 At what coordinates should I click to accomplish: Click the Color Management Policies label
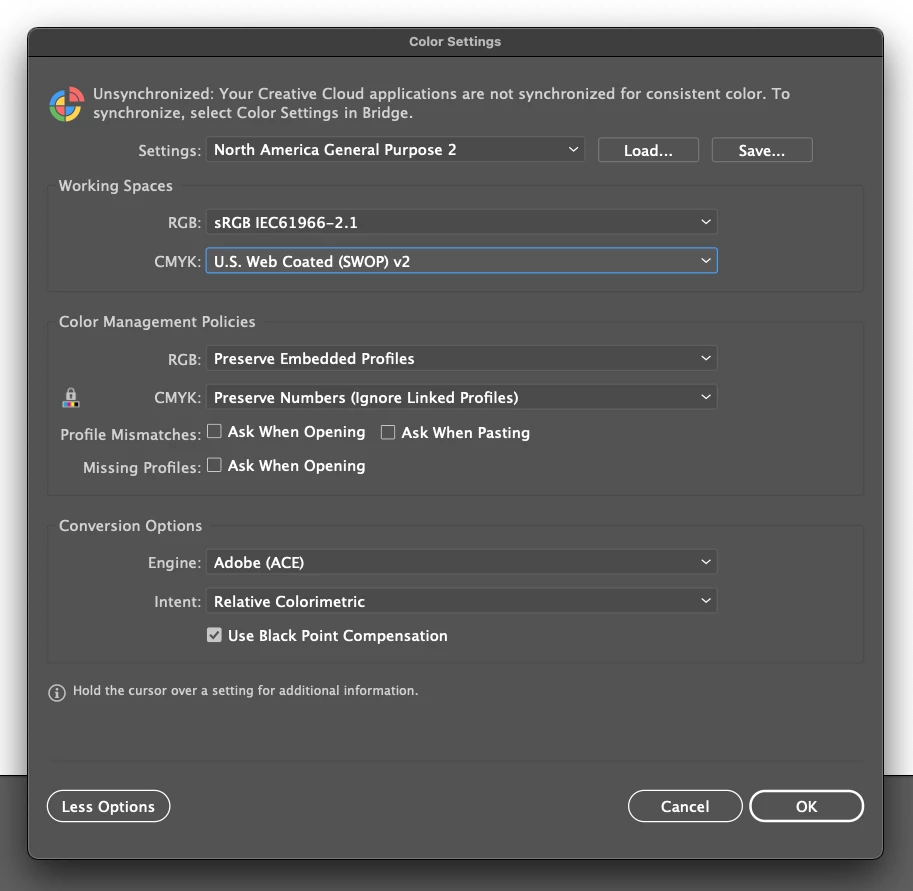157,321
